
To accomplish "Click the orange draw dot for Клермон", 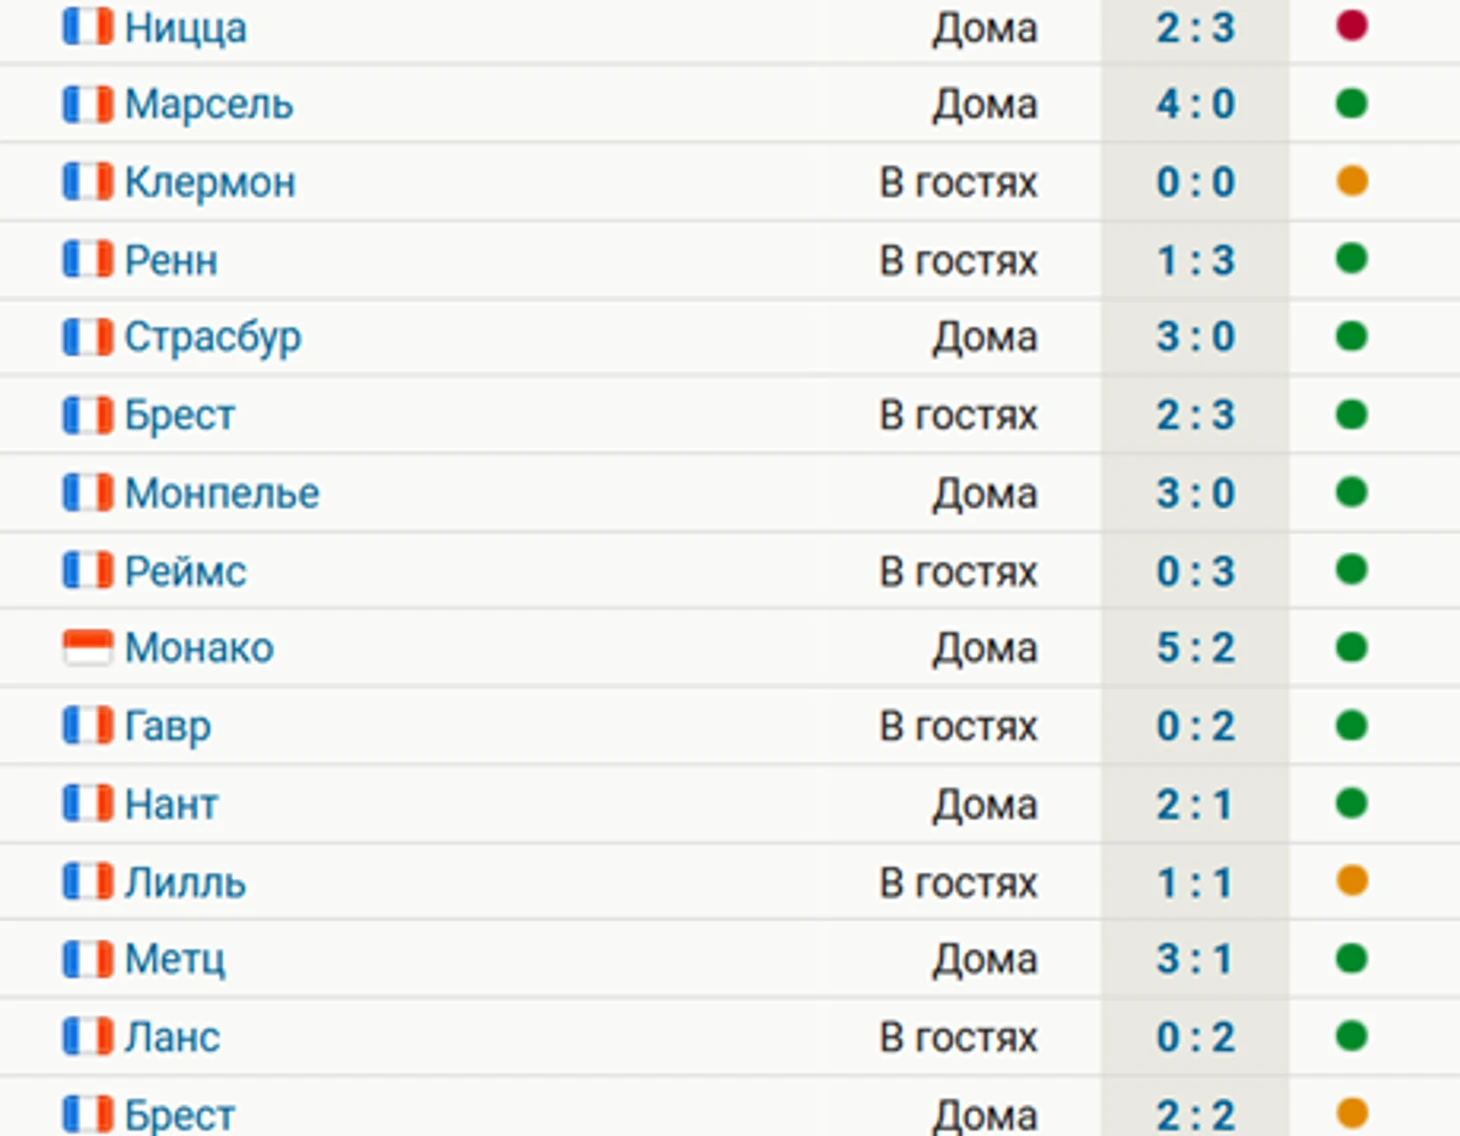I will pyautogui.click(x=1351, y=181).
